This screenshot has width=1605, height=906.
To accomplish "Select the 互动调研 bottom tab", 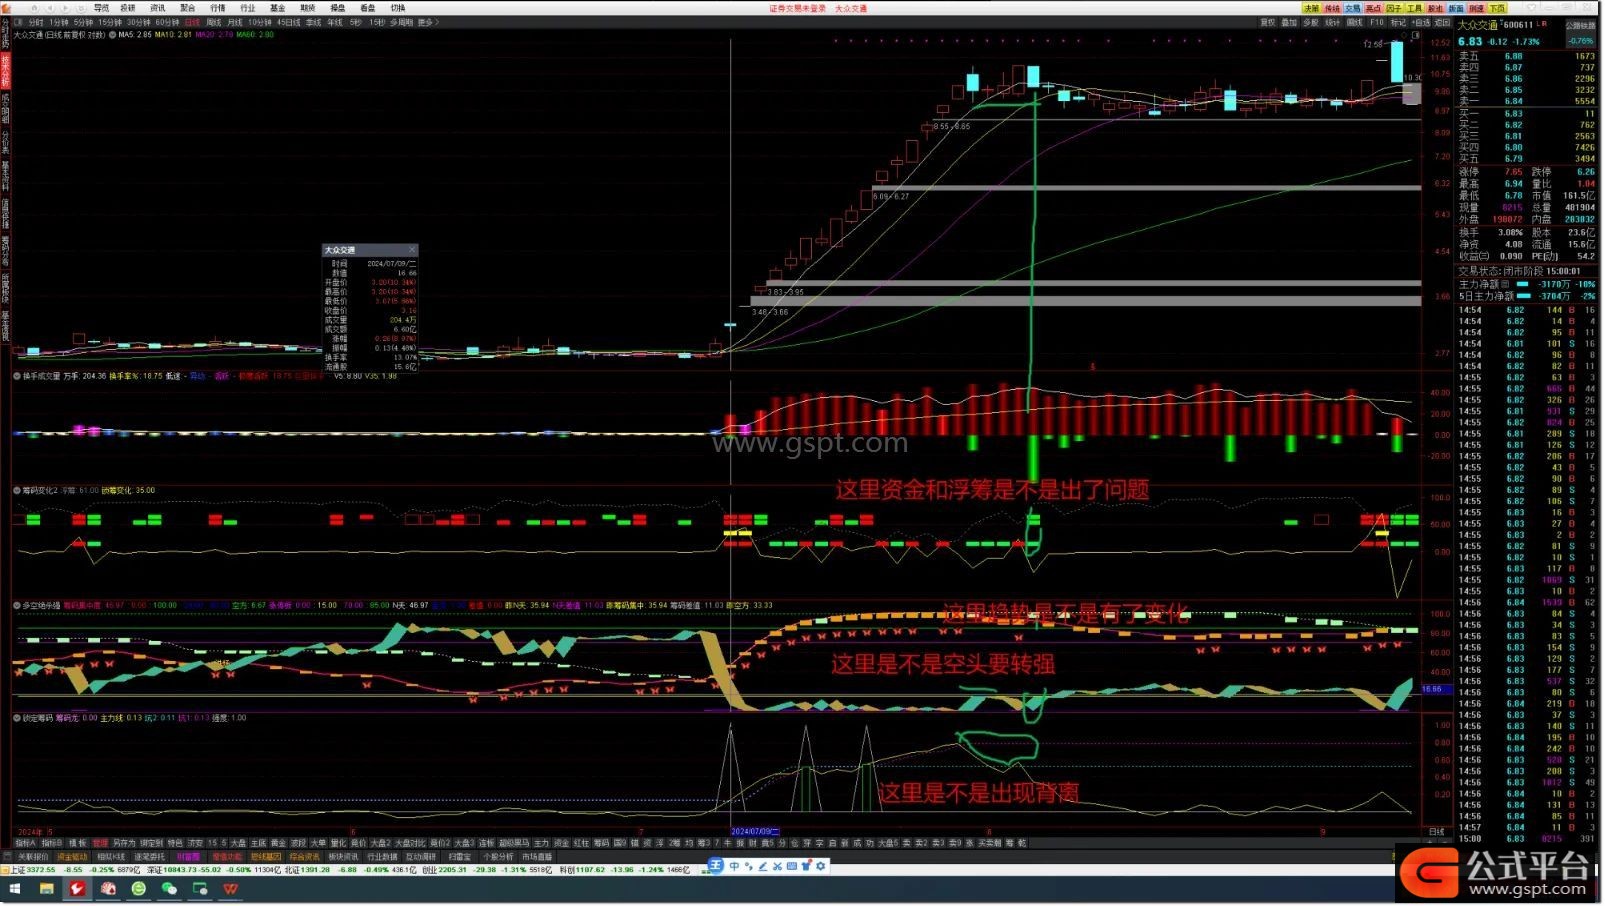I will 420,857.
